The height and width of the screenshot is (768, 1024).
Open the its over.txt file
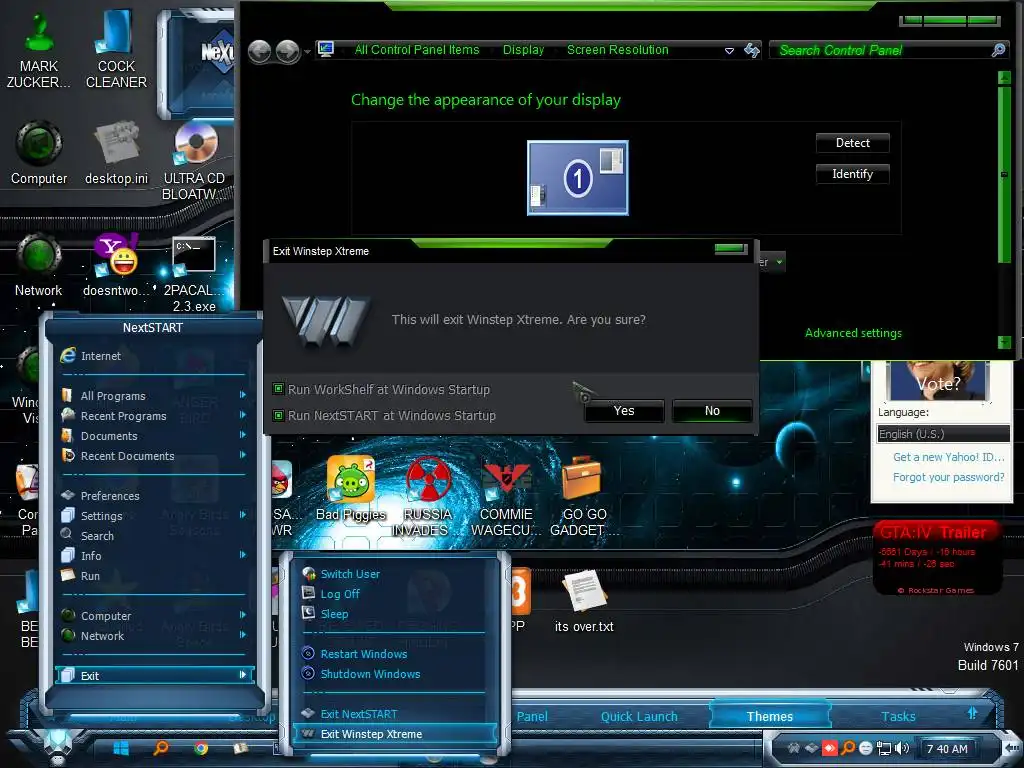tap(584, 601)
